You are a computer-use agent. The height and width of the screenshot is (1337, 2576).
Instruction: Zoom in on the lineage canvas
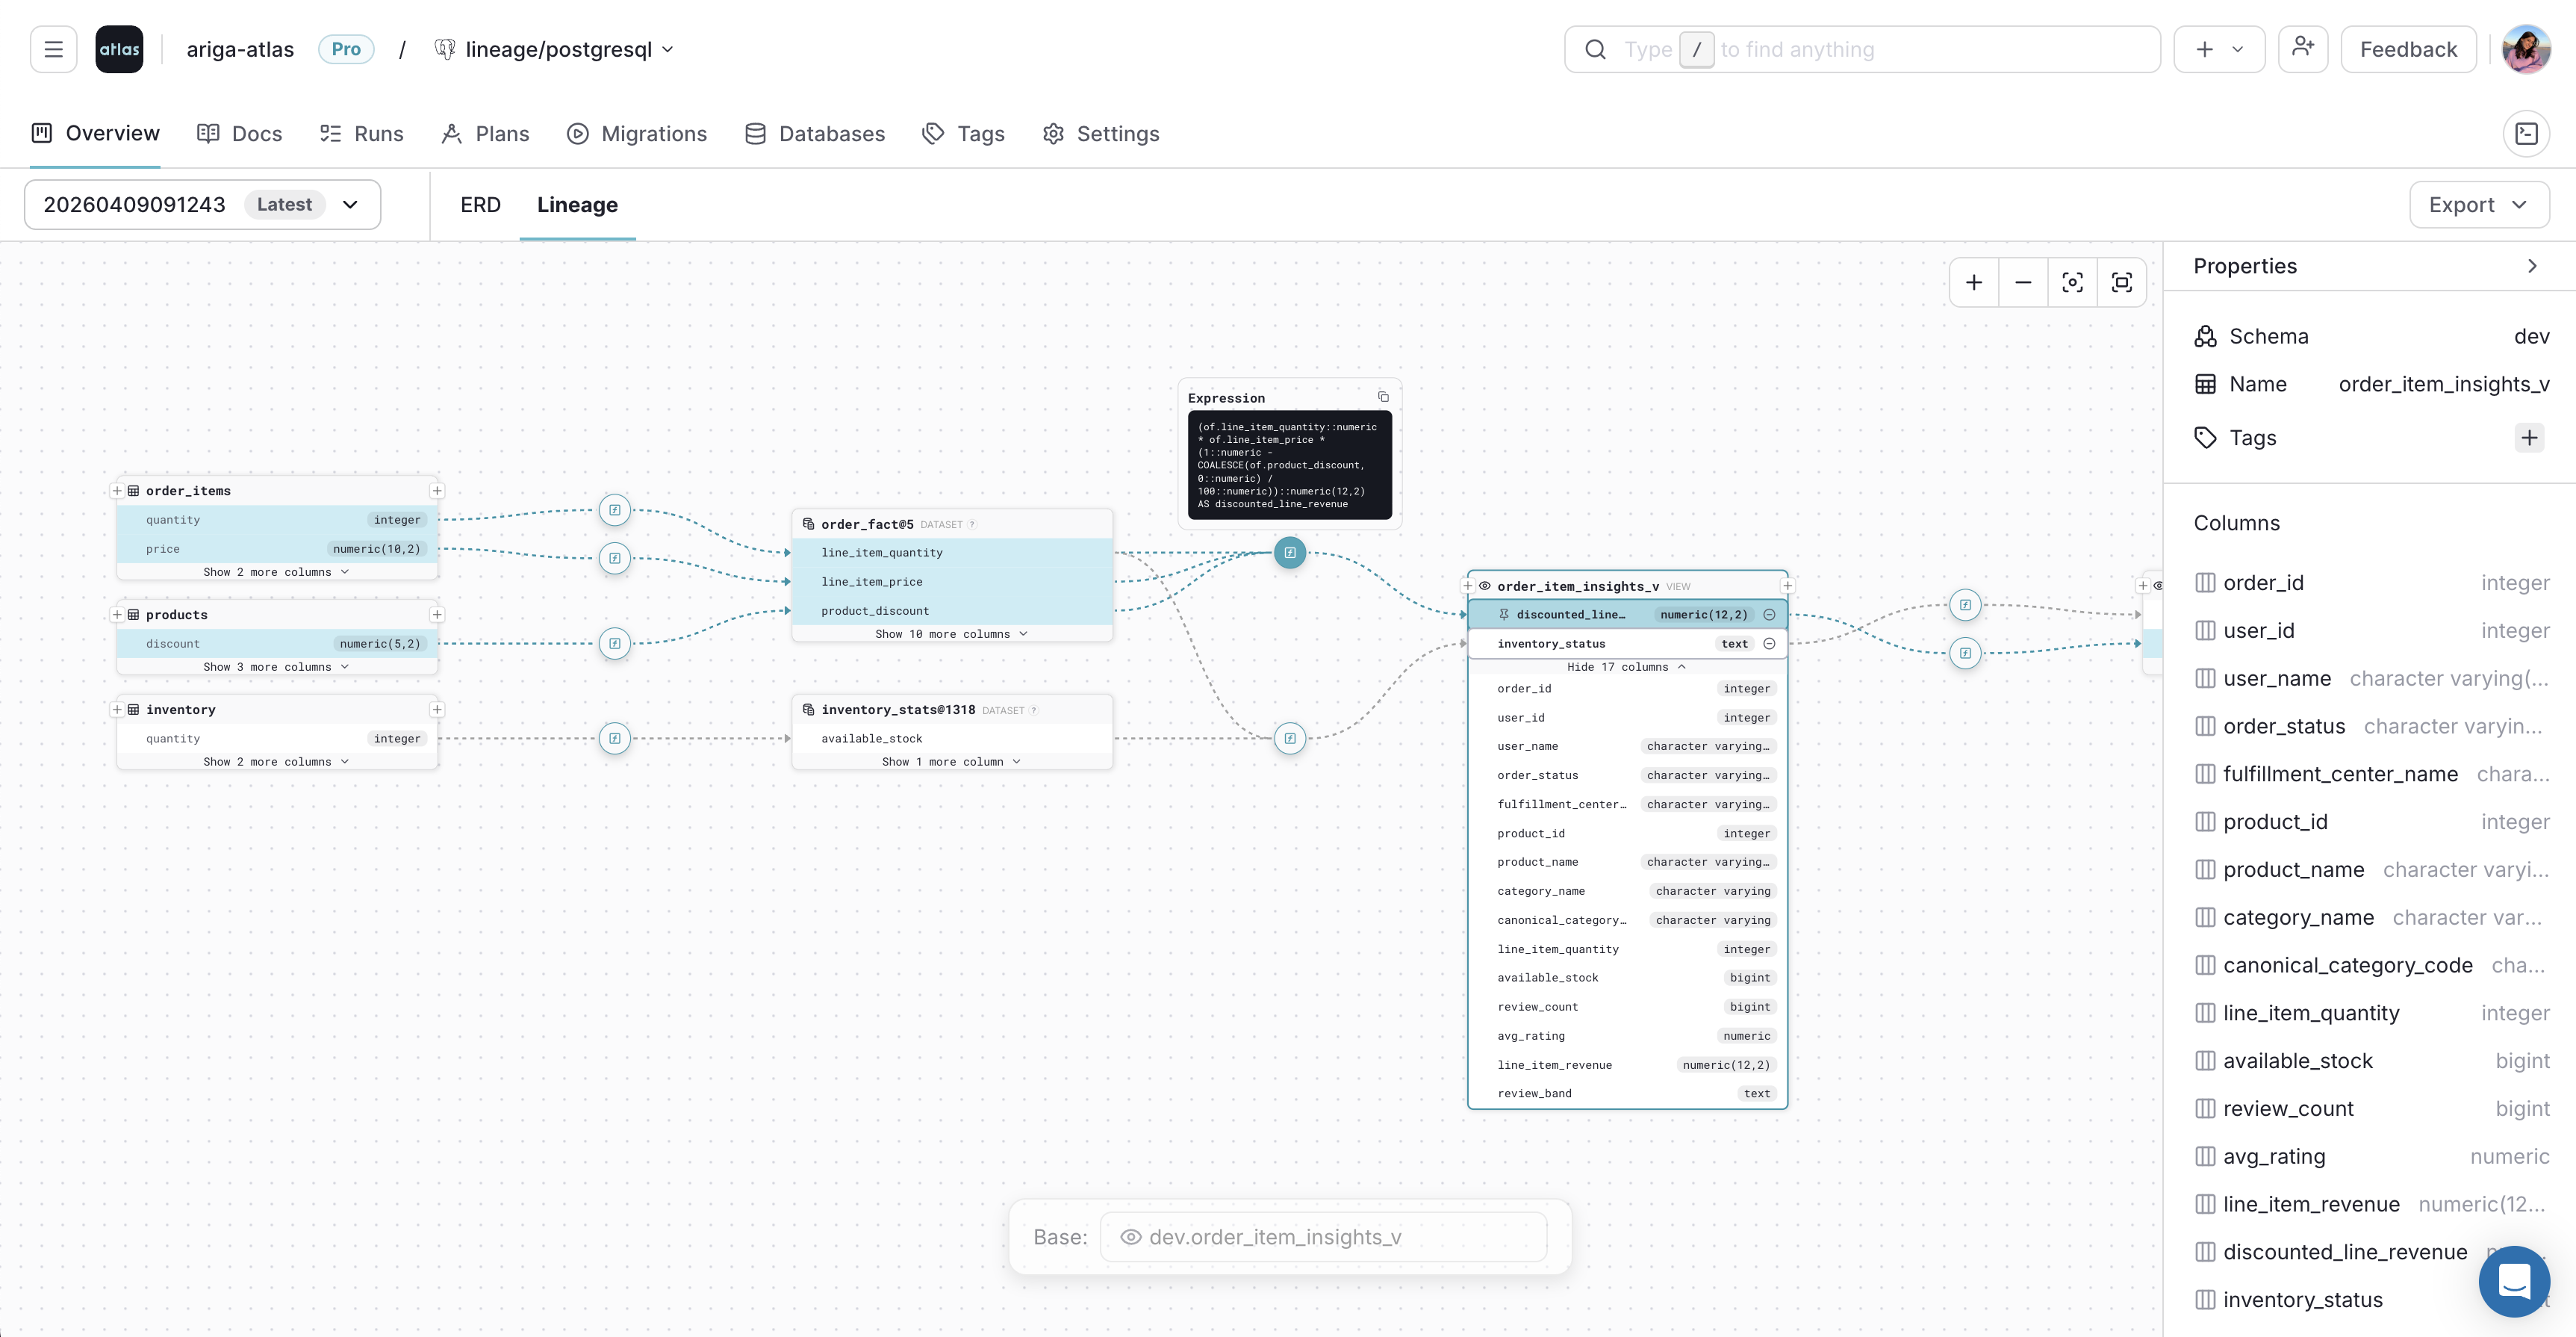click(1974, 281)
